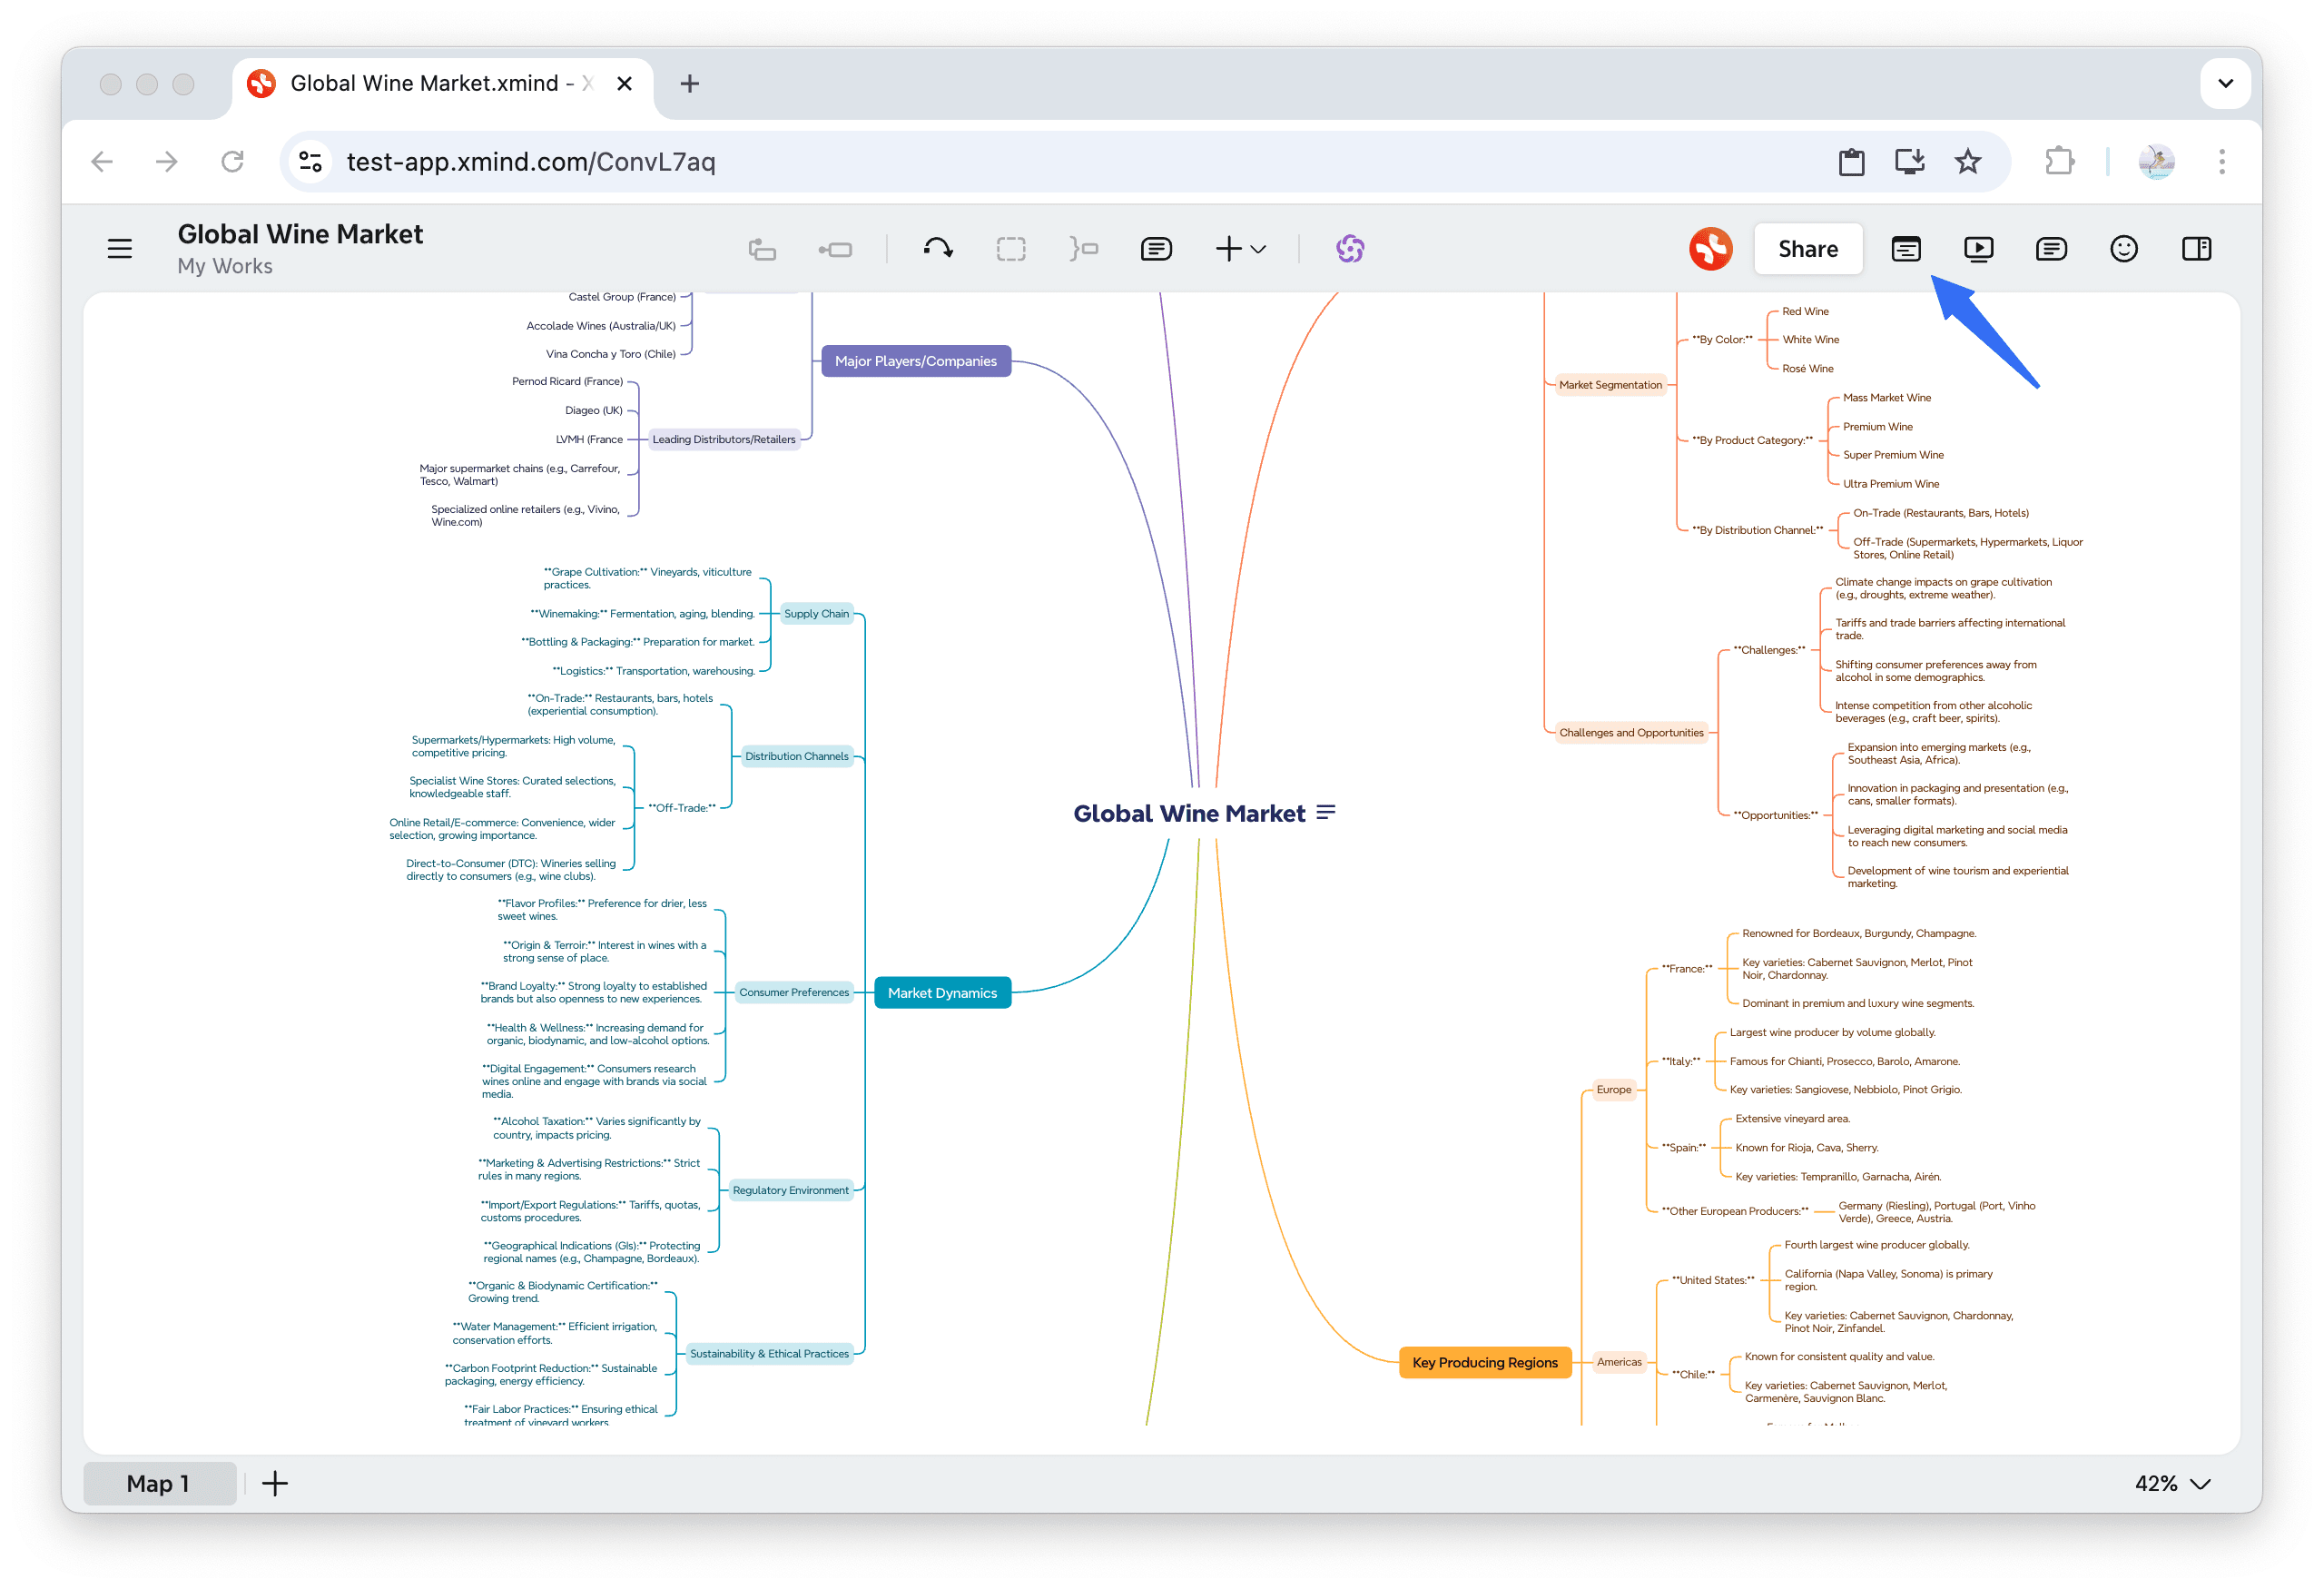Open the hamburger menu
This screenshot has height=1589, width=2324.
click(x=120, y=248)
